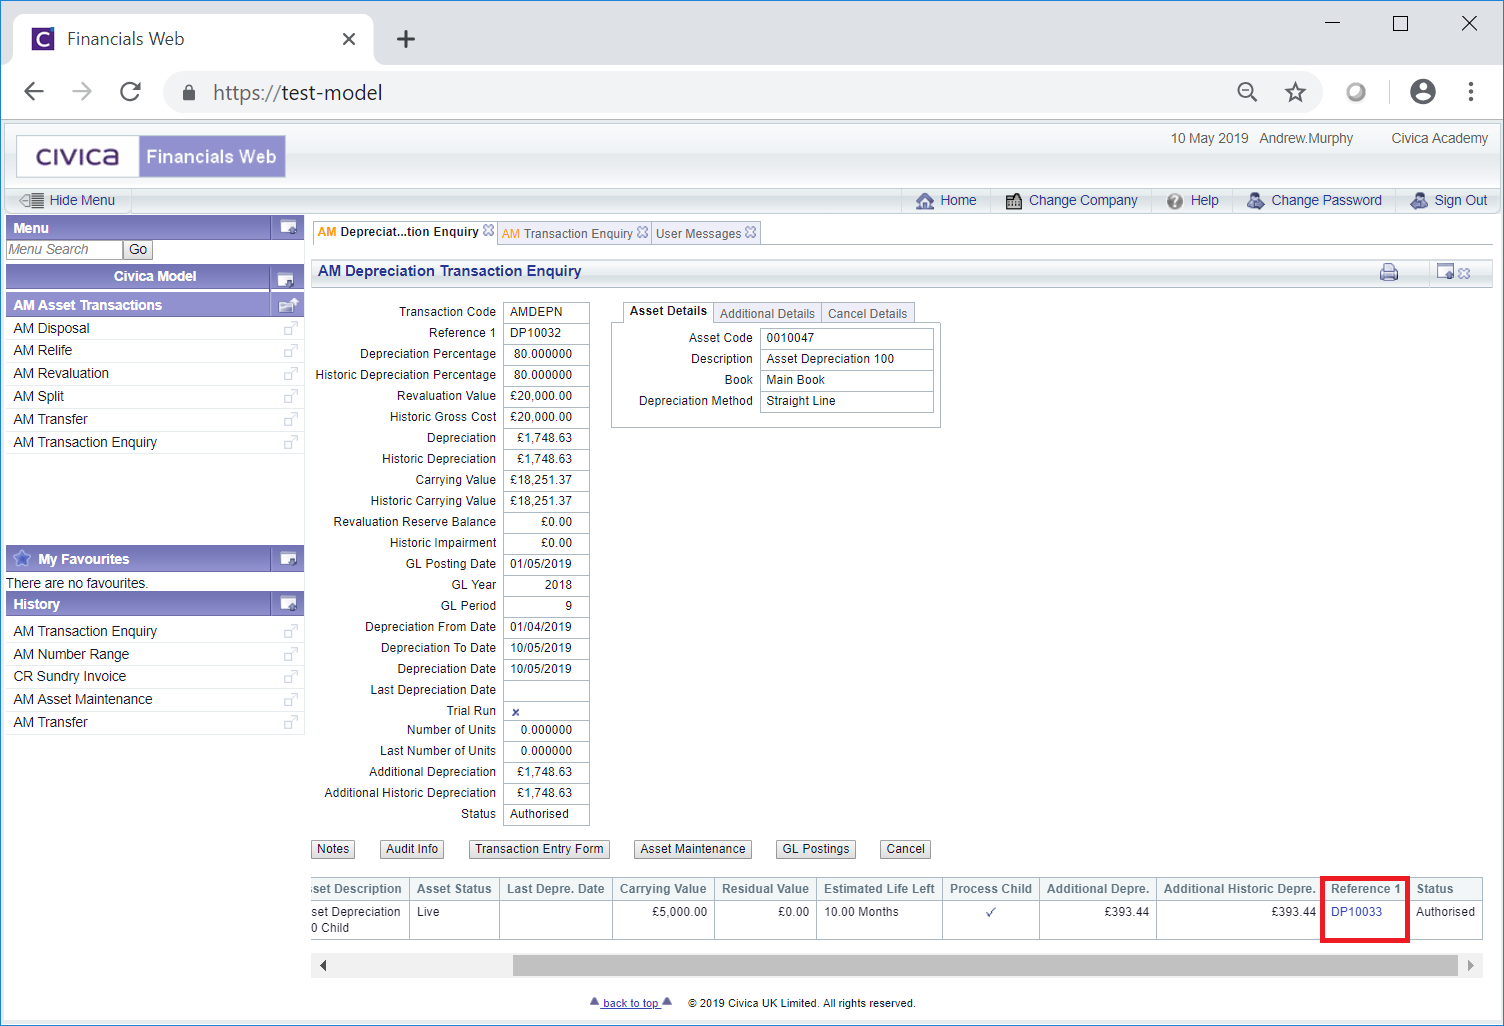Click the Sign Out icon
Viewport: 1504px width, 1026px height.
(x=1419, y=201)
